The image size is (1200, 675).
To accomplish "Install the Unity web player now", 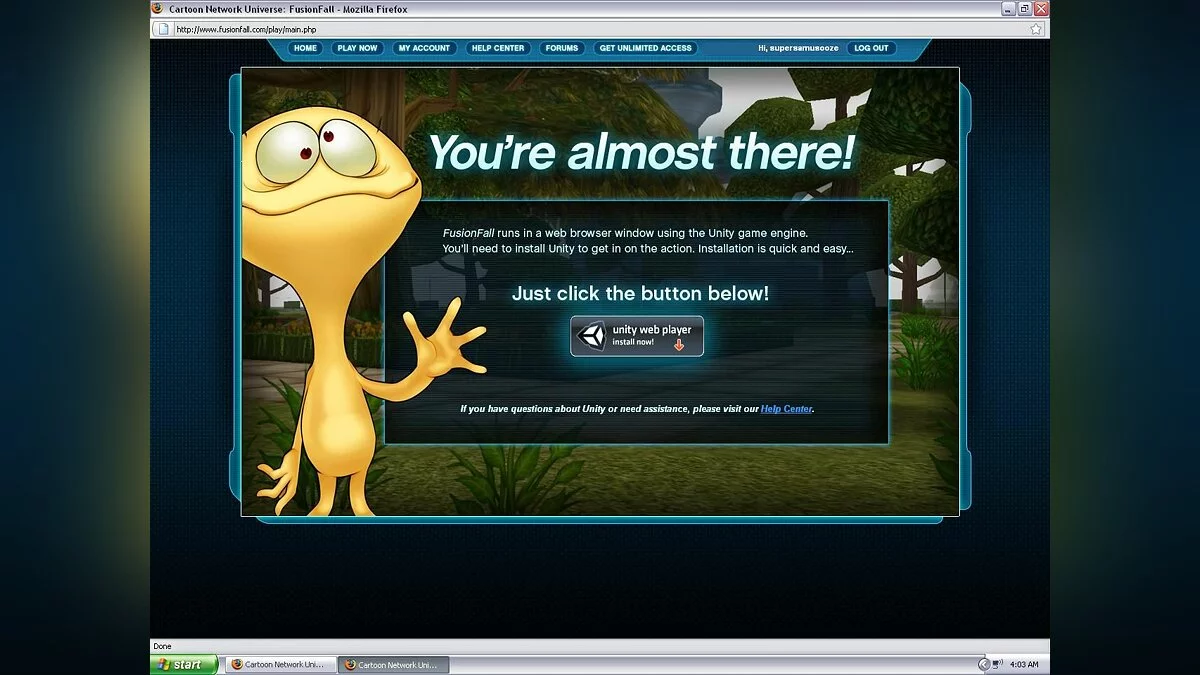I will pos(637,336).
